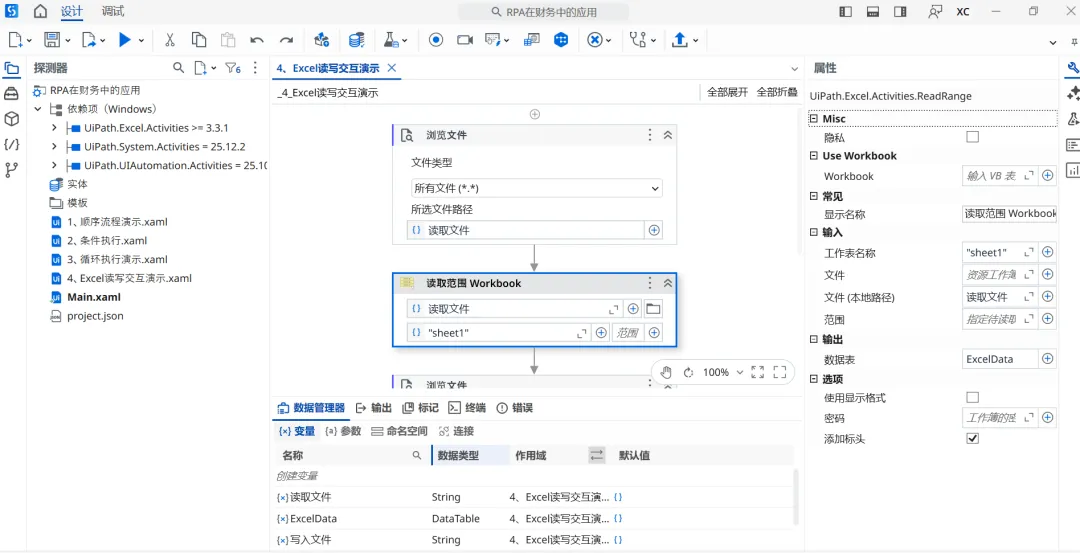Select the 参数 sub-tab

click(343, 431)
